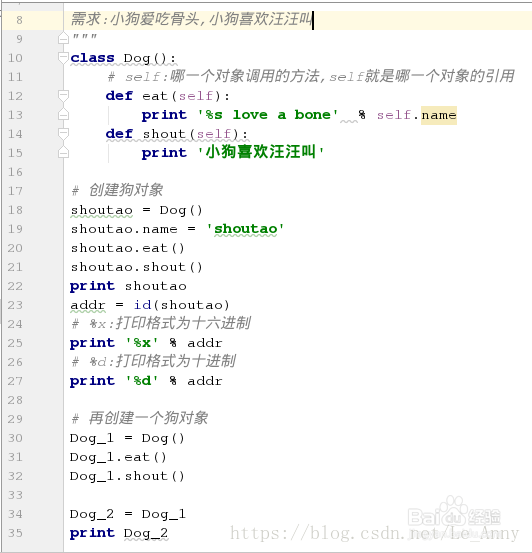Click the 'addr' variable on line 23
The height and width of the screenshot is (553, 532).
coord(88,305)
